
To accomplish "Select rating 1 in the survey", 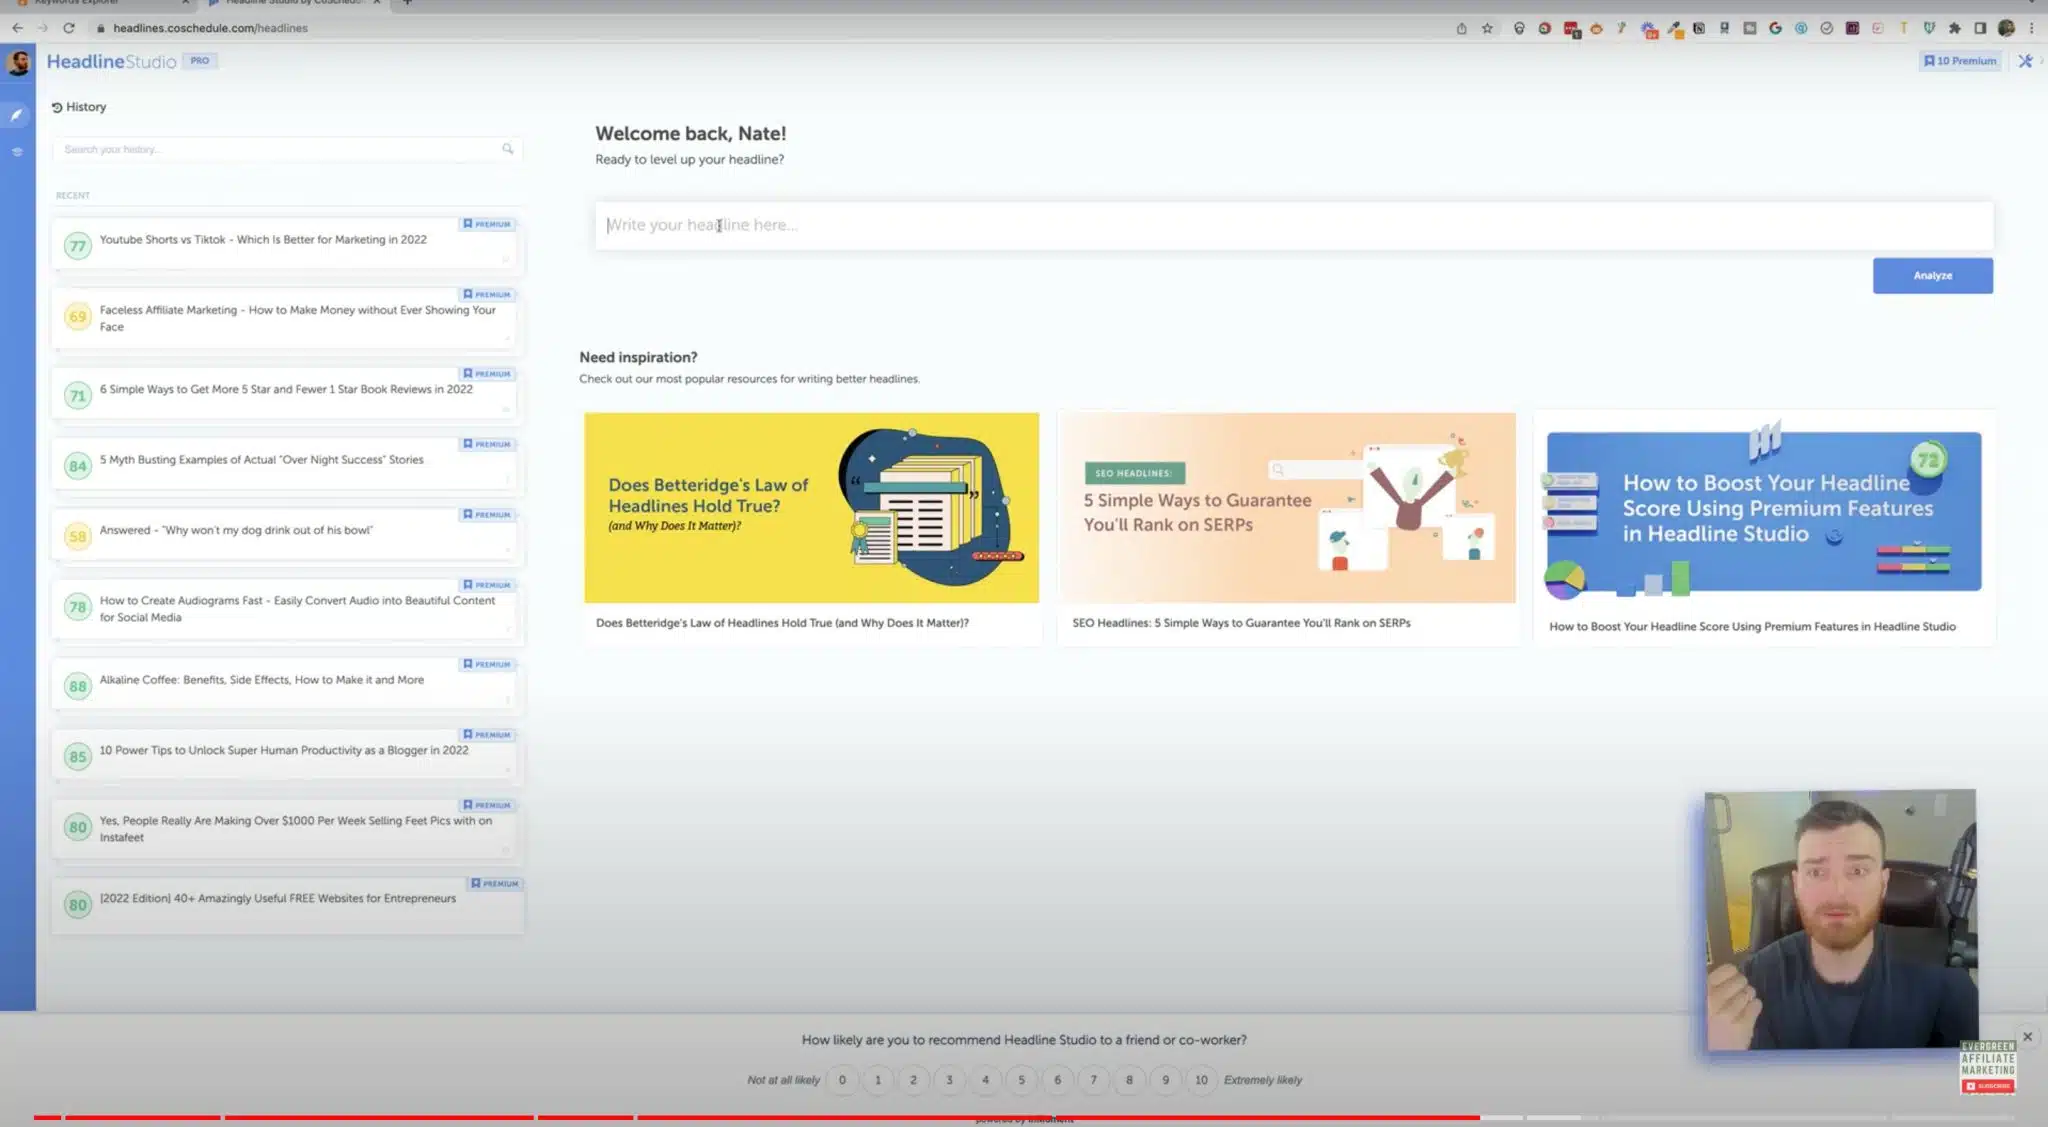I will pyautogui.click(x=878, y=1080).
